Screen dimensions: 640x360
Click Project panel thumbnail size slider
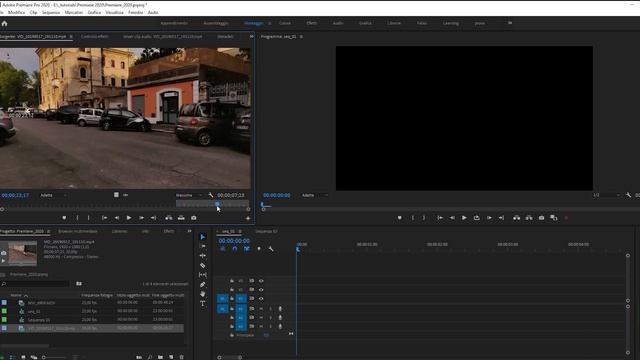54,357
